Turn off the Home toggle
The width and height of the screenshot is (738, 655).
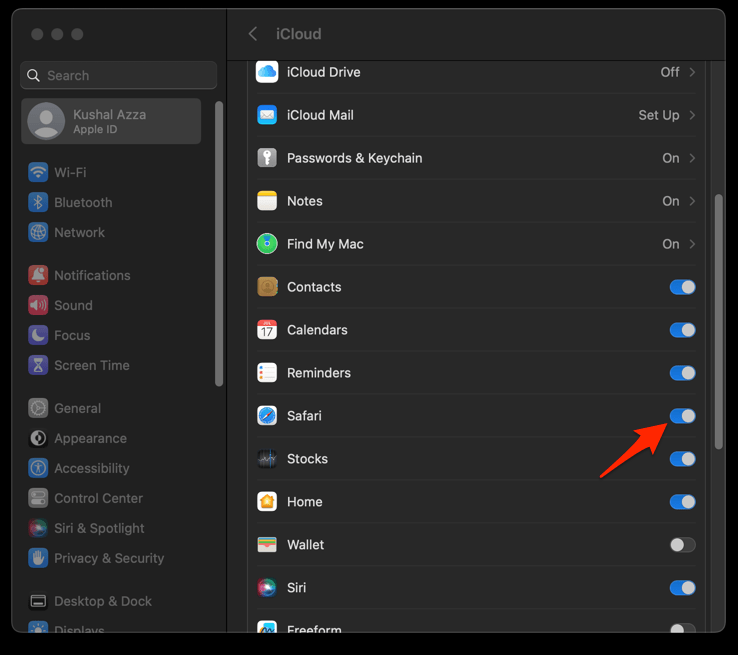click(682, 502)
